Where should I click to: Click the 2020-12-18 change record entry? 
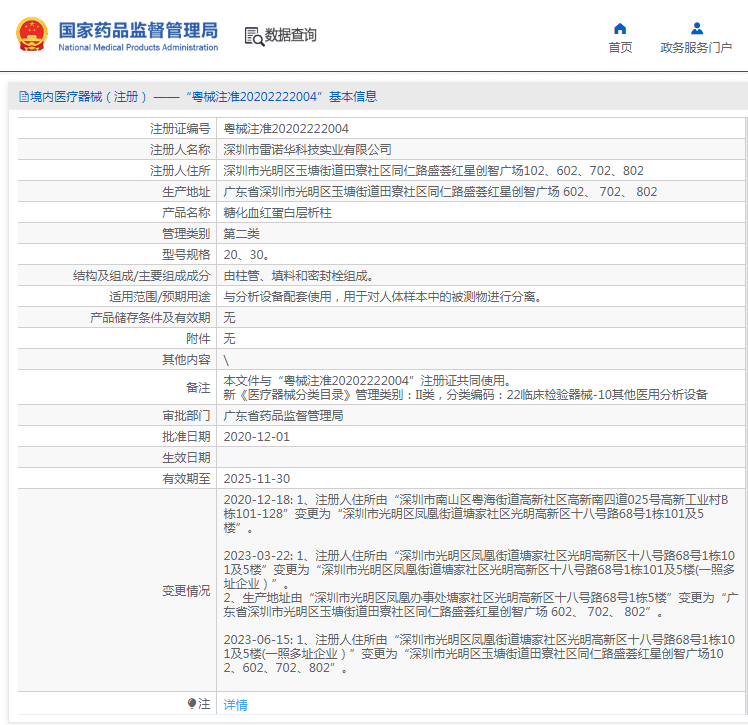476,514
